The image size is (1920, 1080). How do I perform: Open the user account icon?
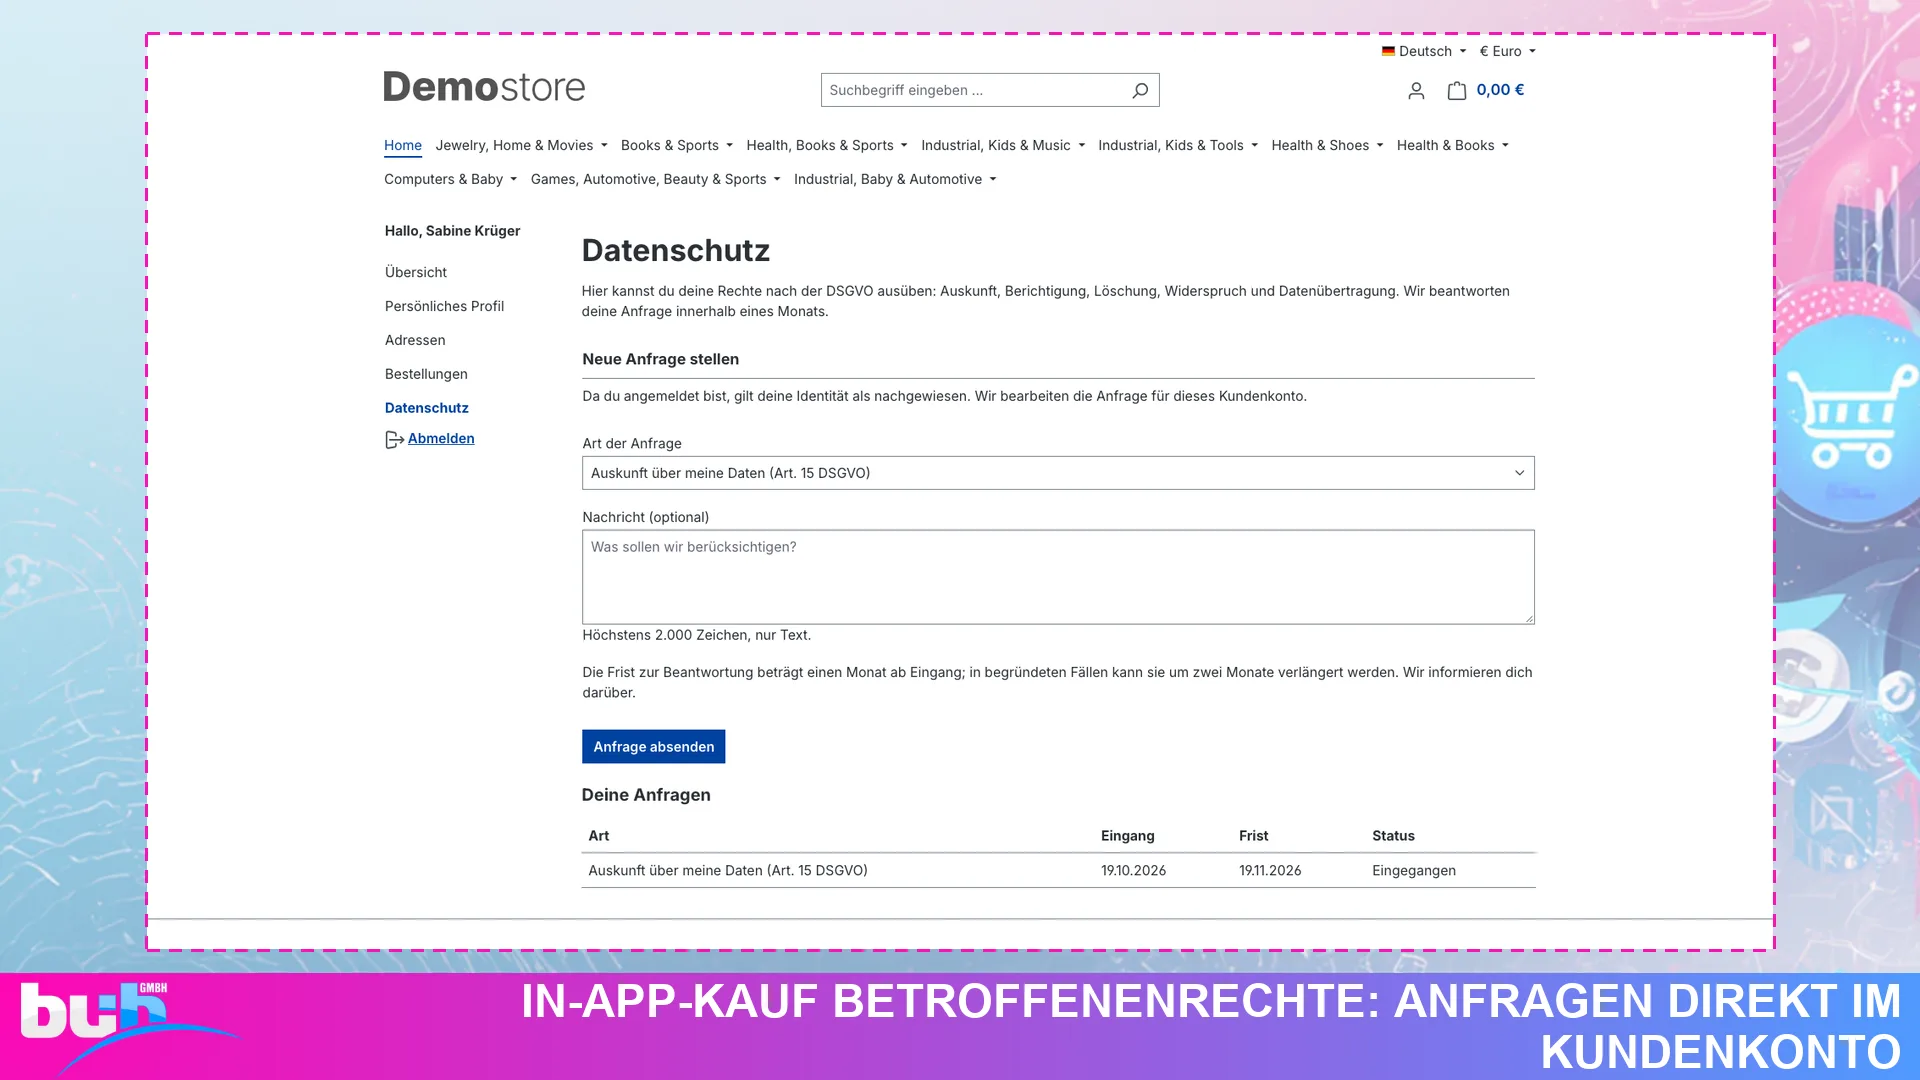point(1416,91)
